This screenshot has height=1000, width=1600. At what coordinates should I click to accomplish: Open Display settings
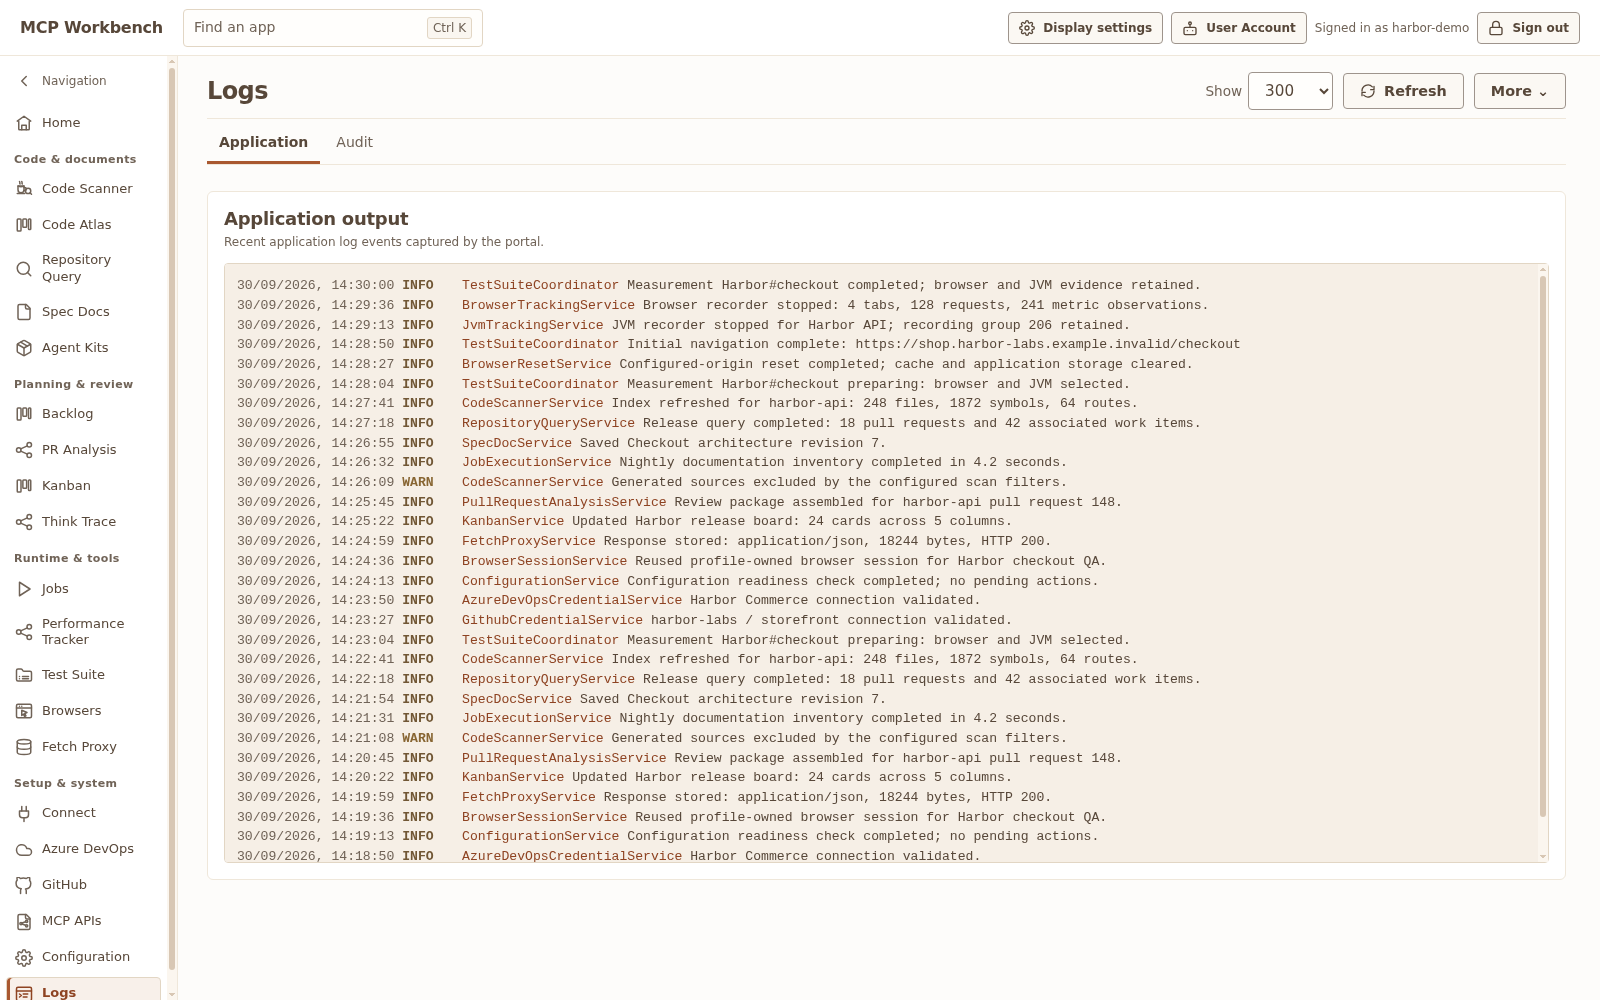(x=1085, y=28)
